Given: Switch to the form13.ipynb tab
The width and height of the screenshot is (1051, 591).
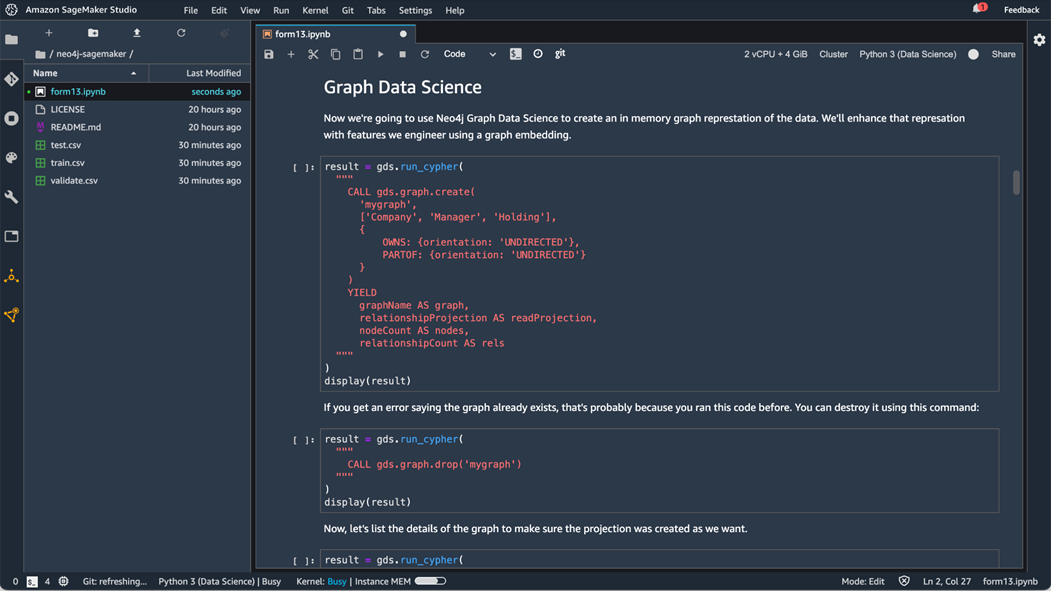Looking at the screenshot, I should (x=303, y=34).
